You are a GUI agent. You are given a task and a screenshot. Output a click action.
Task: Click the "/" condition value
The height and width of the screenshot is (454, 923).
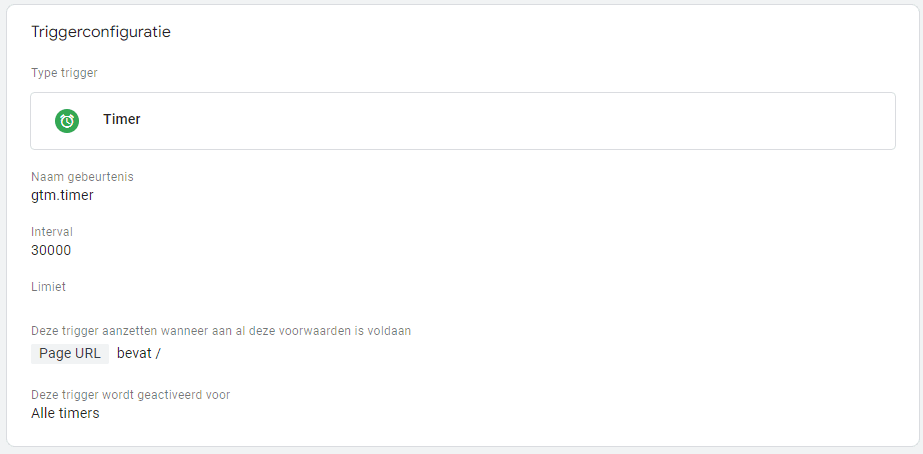(x=158, y=353)
